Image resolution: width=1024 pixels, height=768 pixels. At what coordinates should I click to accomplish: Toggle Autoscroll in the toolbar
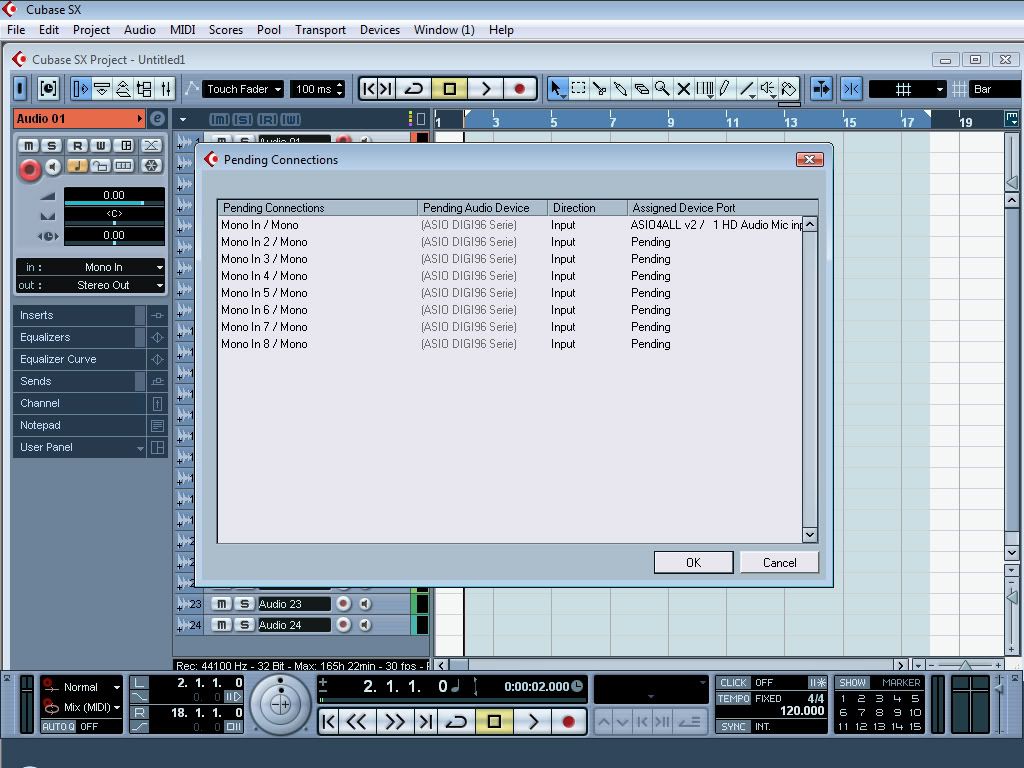click(x=822, y=89)
